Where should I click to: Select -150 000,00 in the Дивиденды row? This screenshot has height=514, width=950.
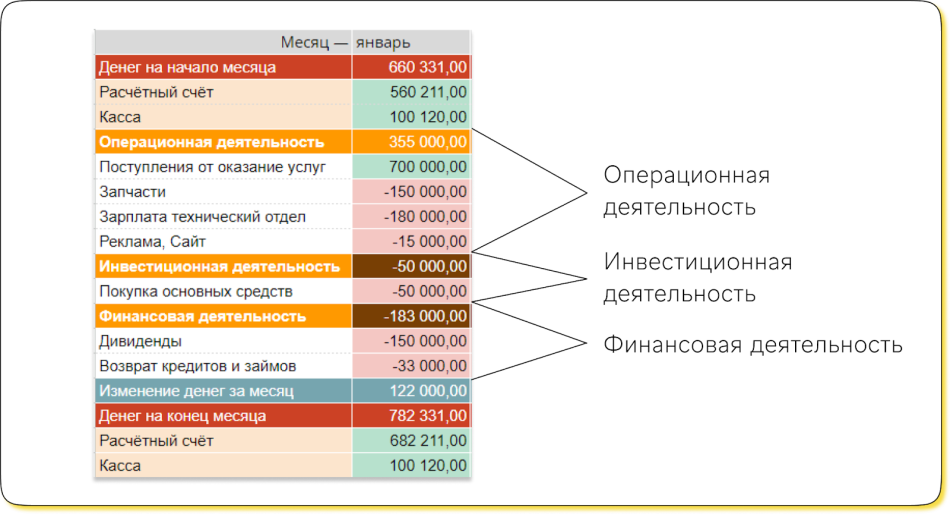tap(411, 341)
